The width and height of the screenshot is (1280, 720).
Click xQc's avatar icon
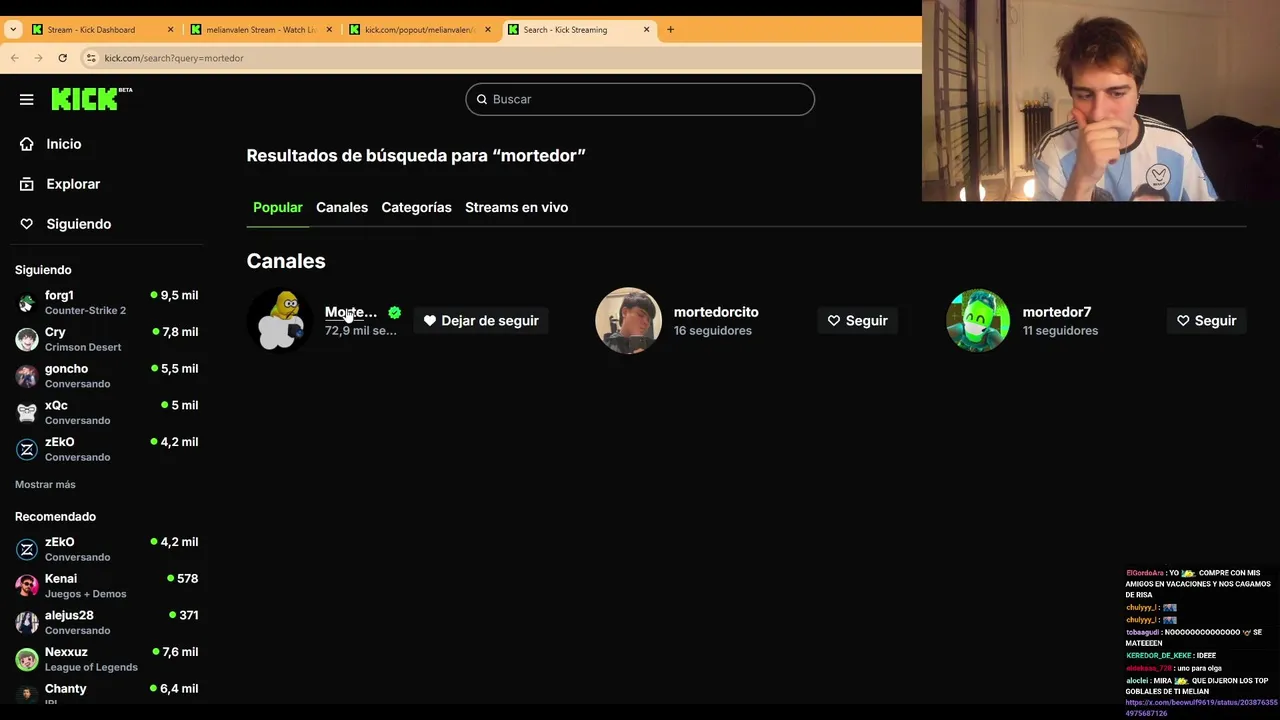pyautogui.click(x=27, y=413)
